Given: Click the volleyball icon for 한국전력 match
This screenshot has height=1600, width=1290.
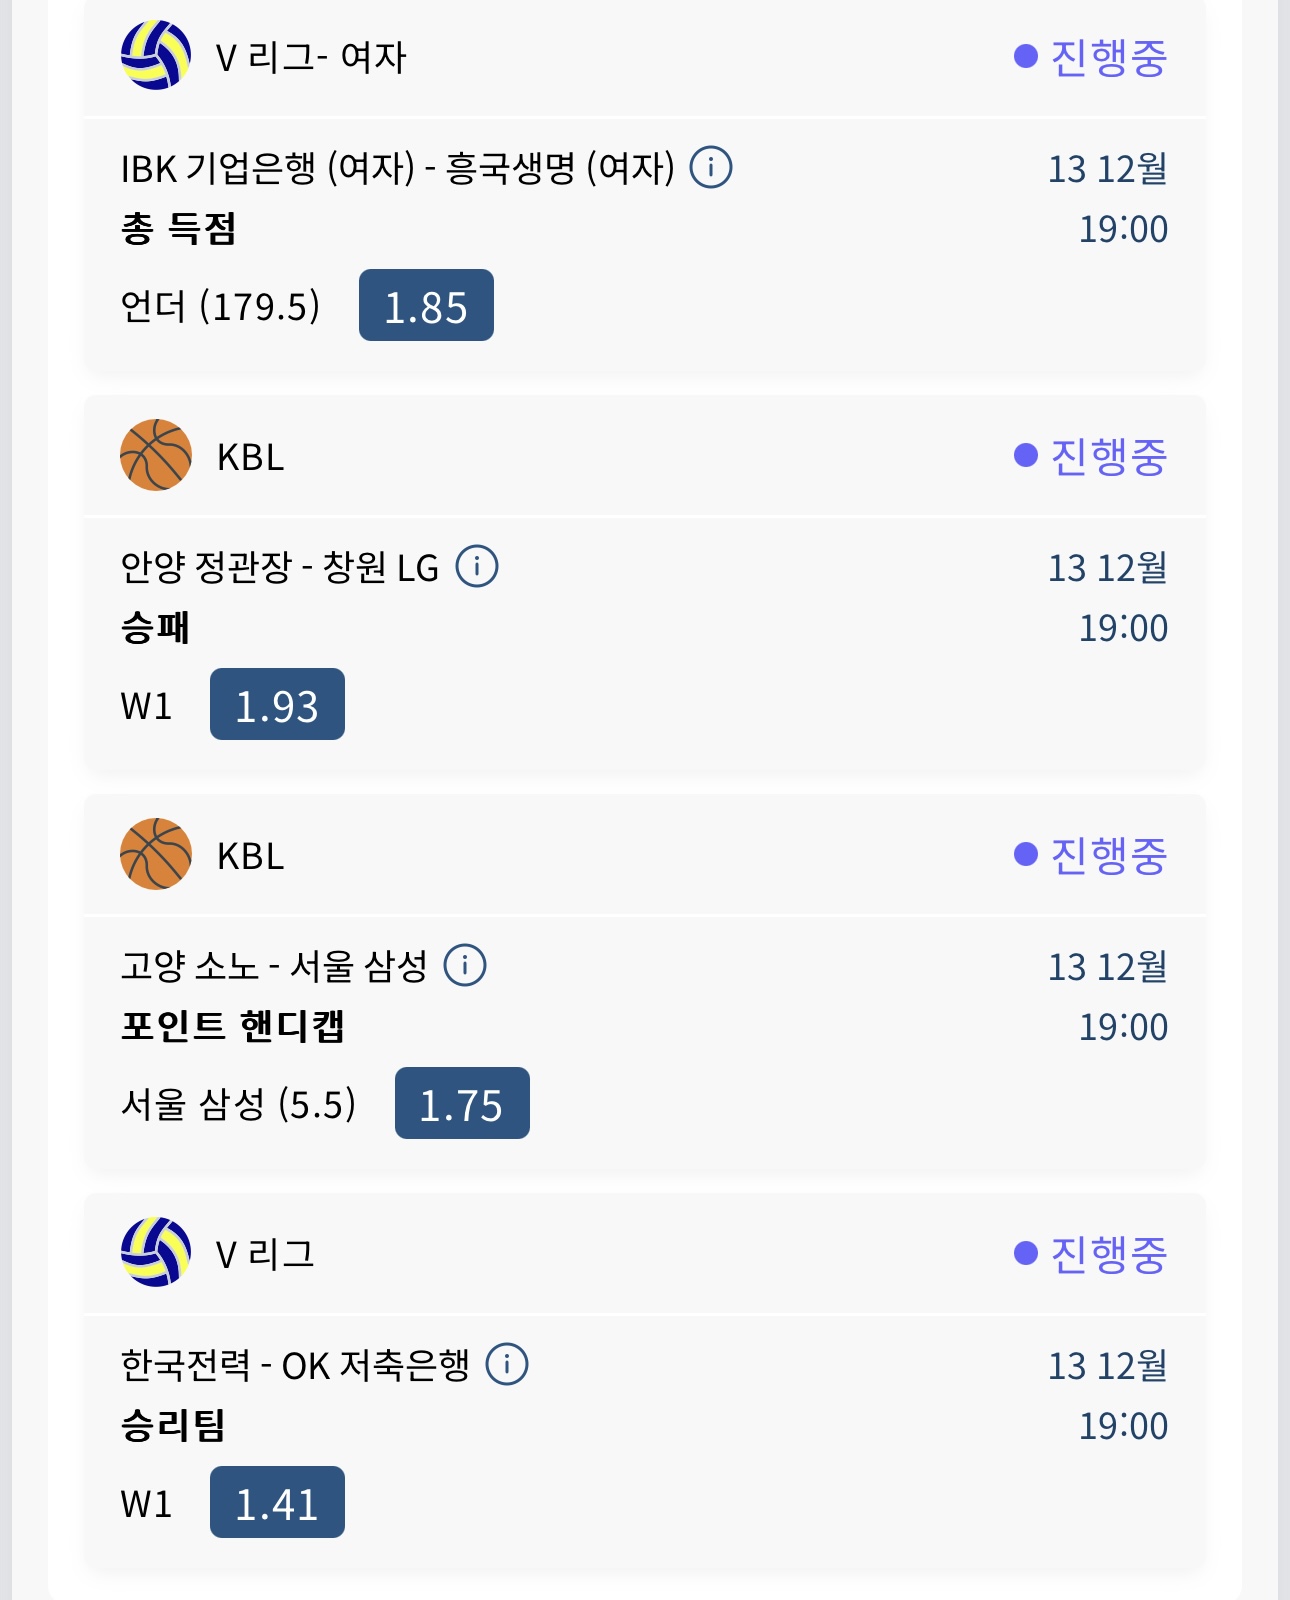Looking at the screenshot, I should (156, 1252).
